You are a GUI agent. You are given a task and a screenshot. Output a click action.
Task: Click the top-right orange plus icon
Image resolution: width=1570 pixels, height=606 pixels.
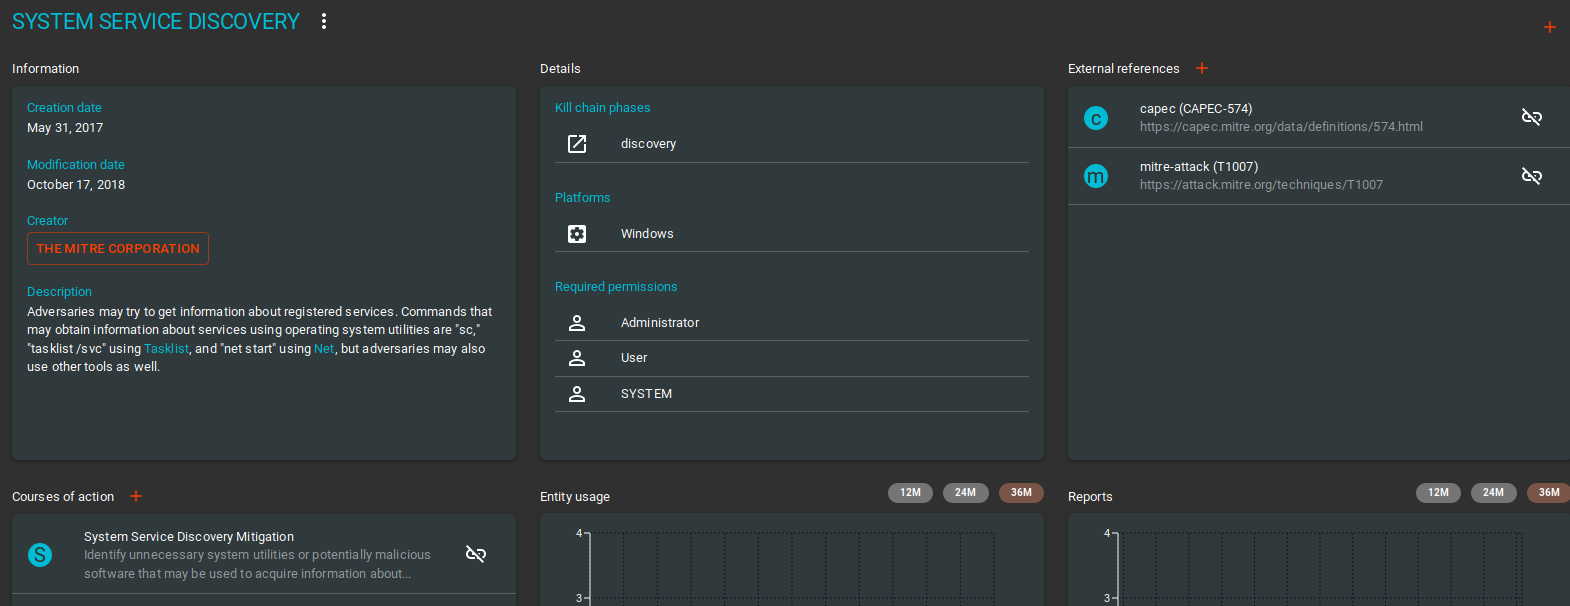tap(1549, 27)
